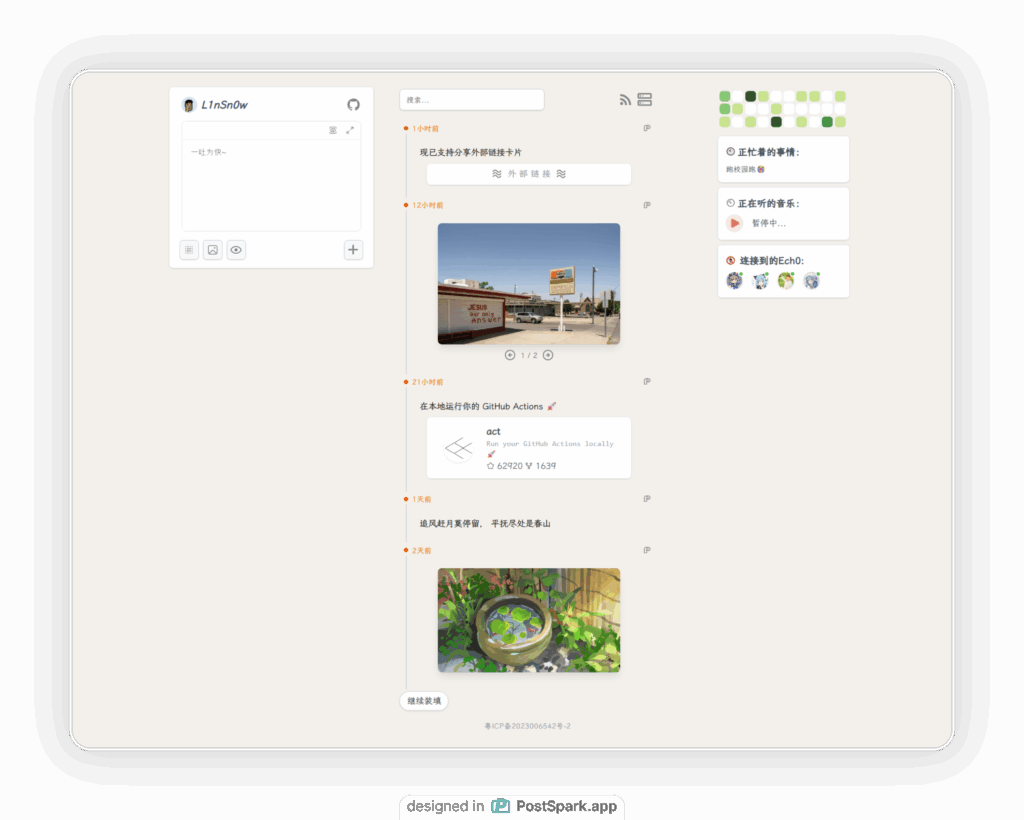Play the paused music
The image size is (1024, 820).
pos(735,224)
